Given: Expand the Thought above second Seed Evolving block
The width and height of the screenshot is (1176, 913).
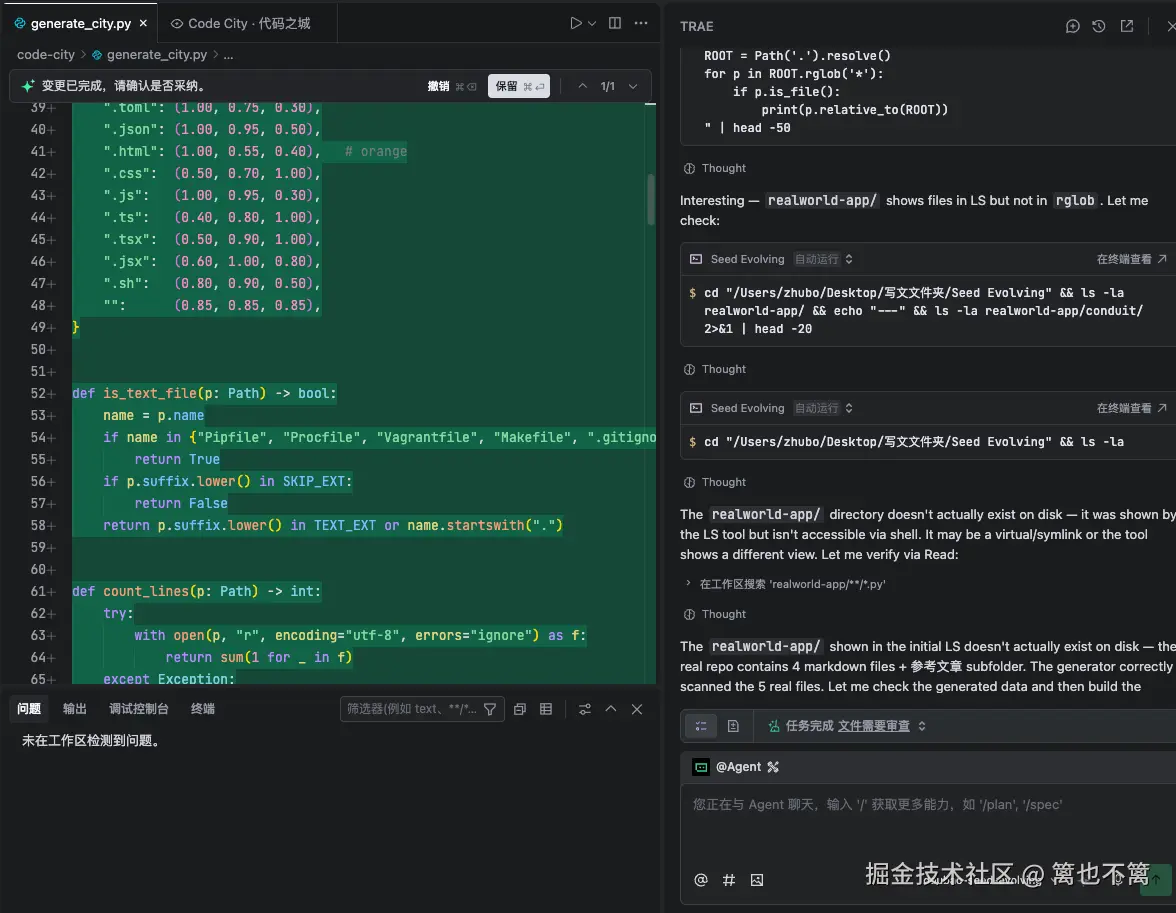Looking at the screenshot, I should click(x=715, y=369).
